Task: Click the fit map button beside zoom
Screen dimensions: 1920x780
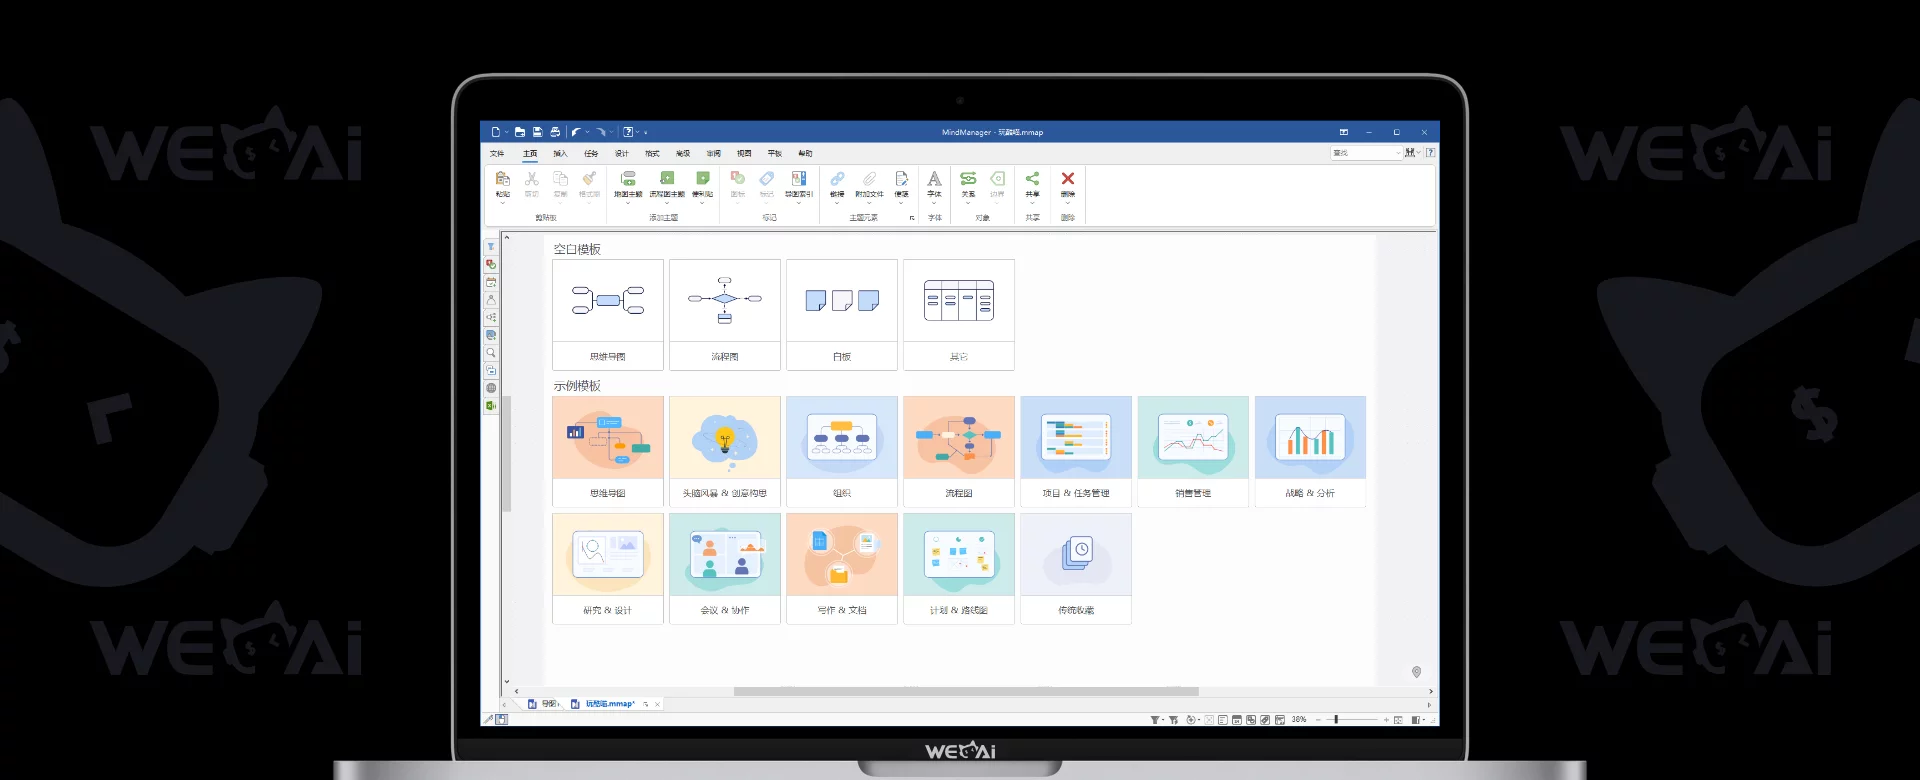Action: (1398, 720)
